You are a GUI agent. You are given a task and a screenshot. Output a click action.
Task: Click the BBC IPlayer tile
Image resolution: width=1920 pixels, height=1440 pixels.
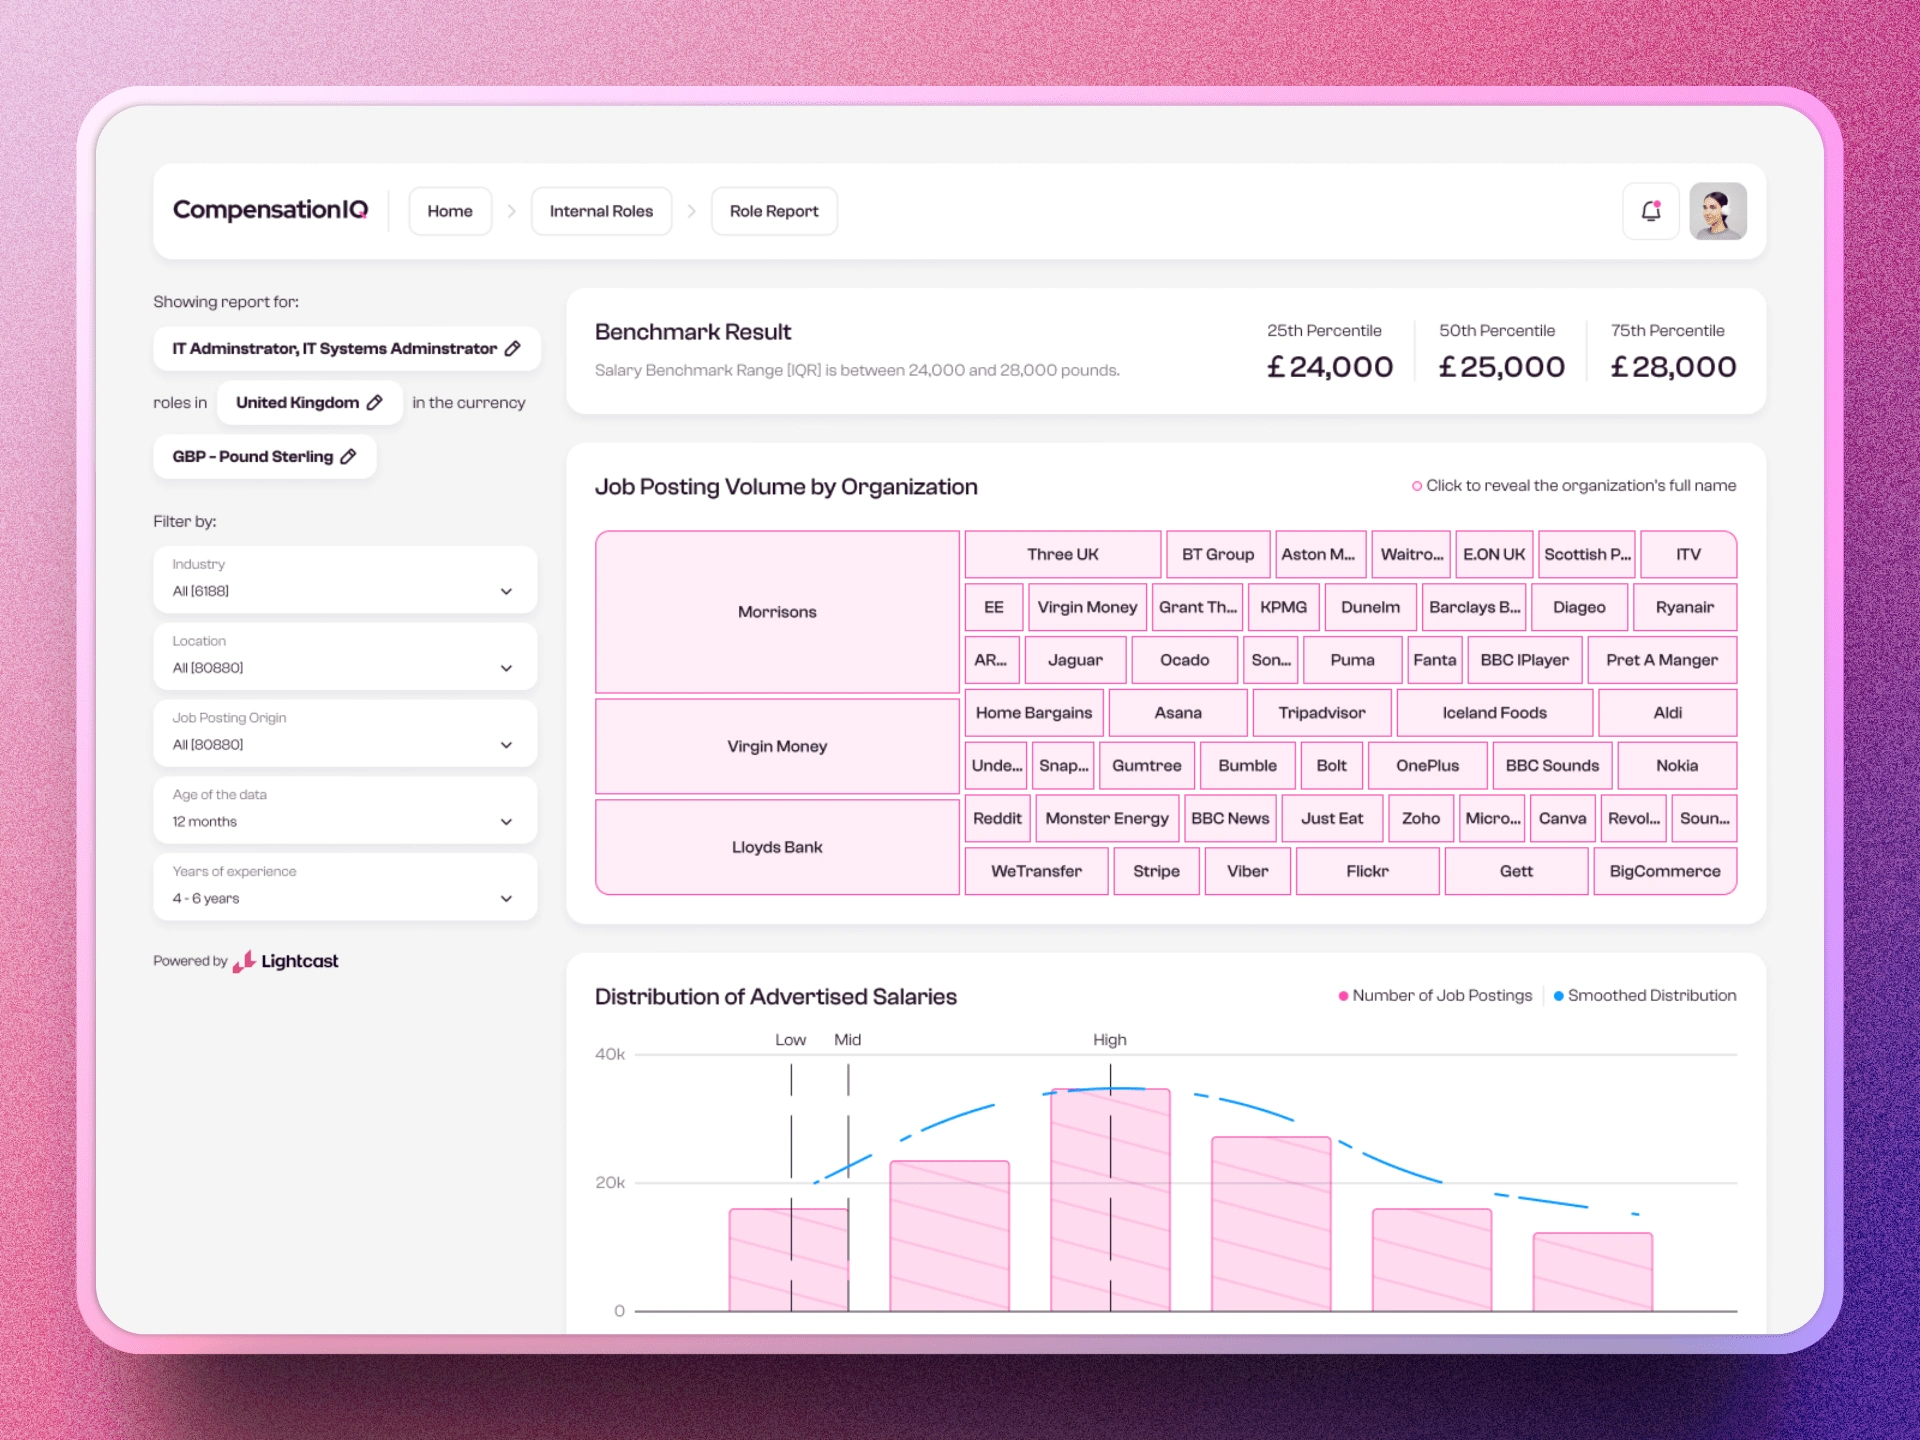pyautogui.click(x=1524, y=660)
